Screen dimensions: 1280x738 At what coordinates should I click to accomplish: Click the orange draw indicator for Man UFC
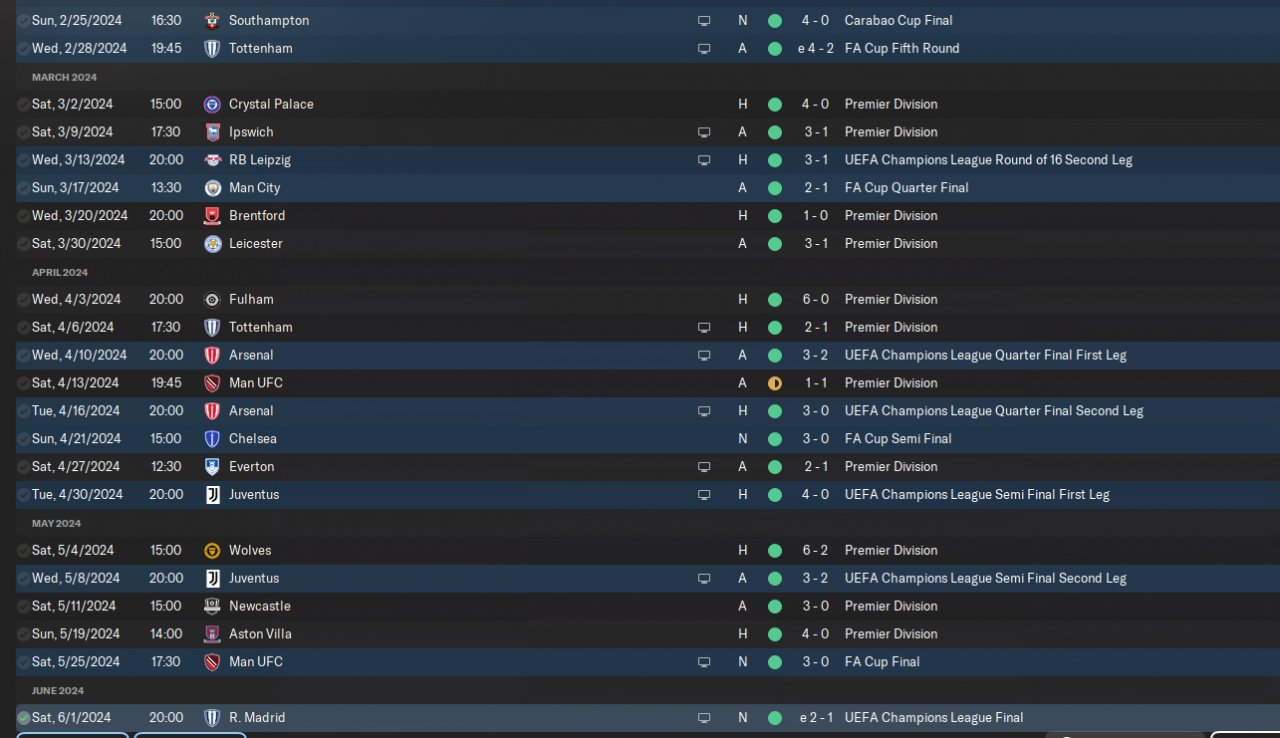[x=774, y=383]
